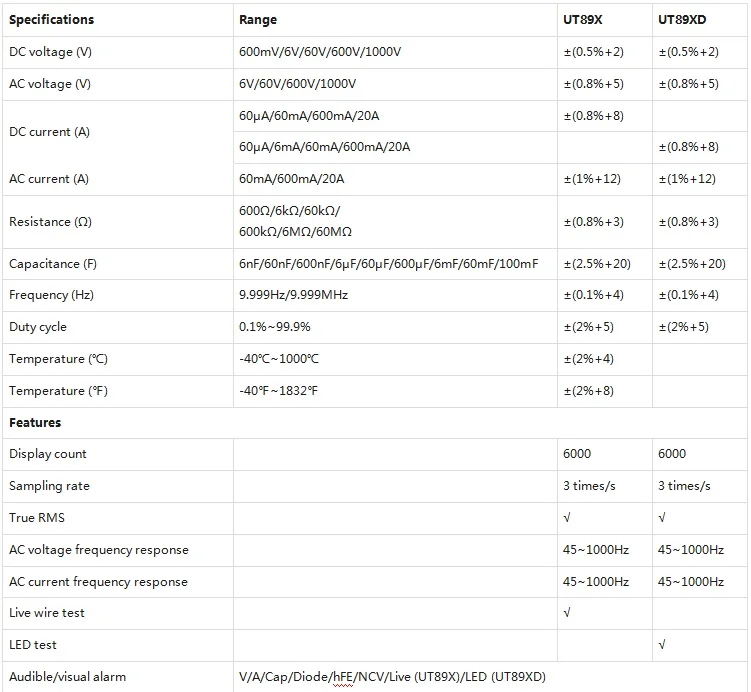Select the Resistance (Ω) row label
The width and height of the screenshot is (751, 692).
click(x=50, y=222)
